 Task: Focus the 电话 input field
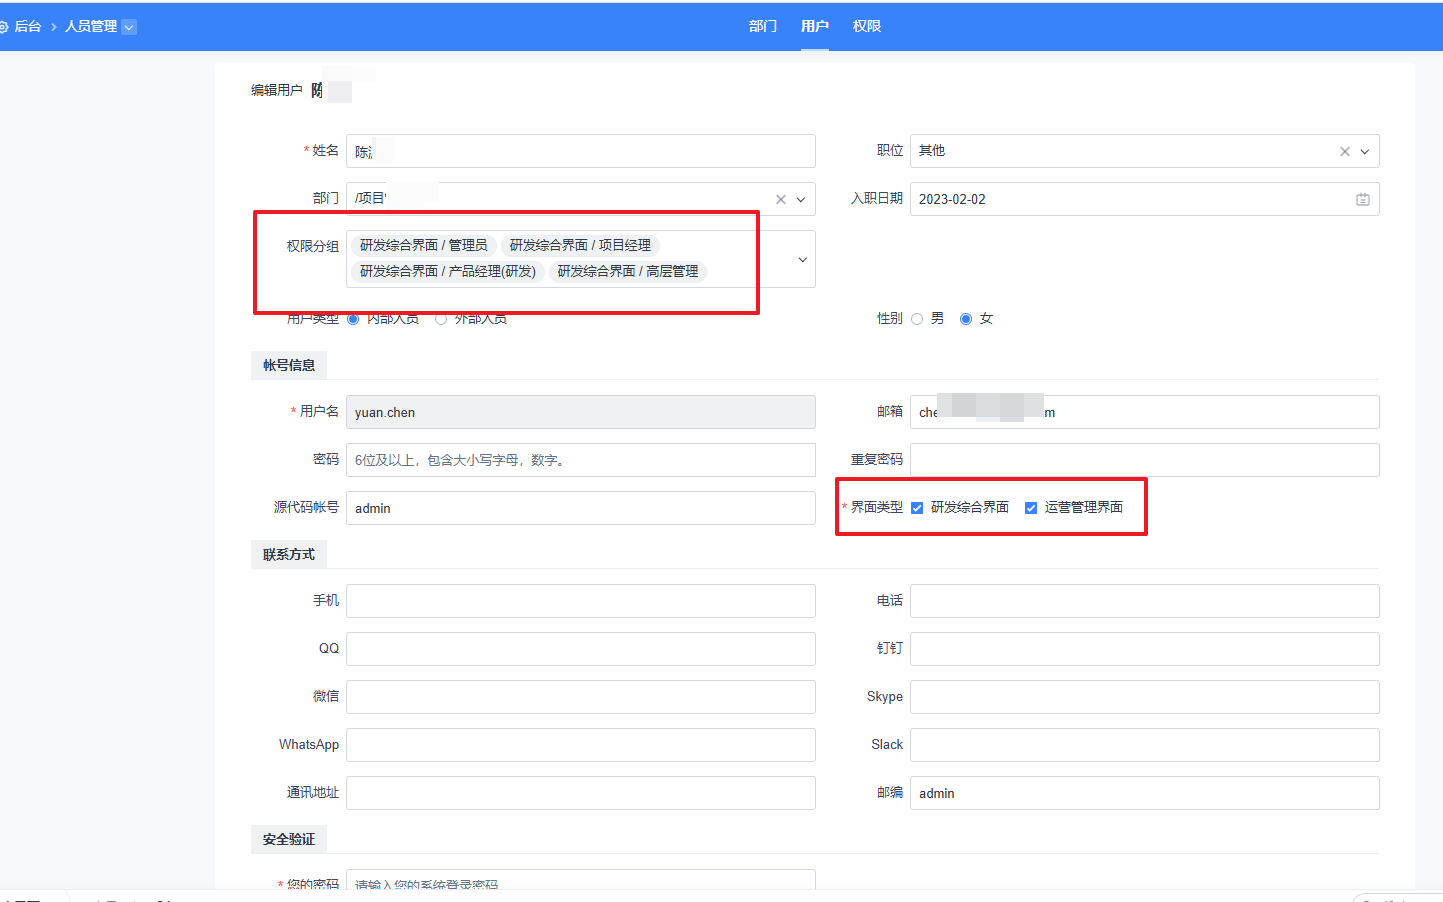click(x=1144, y=601)
